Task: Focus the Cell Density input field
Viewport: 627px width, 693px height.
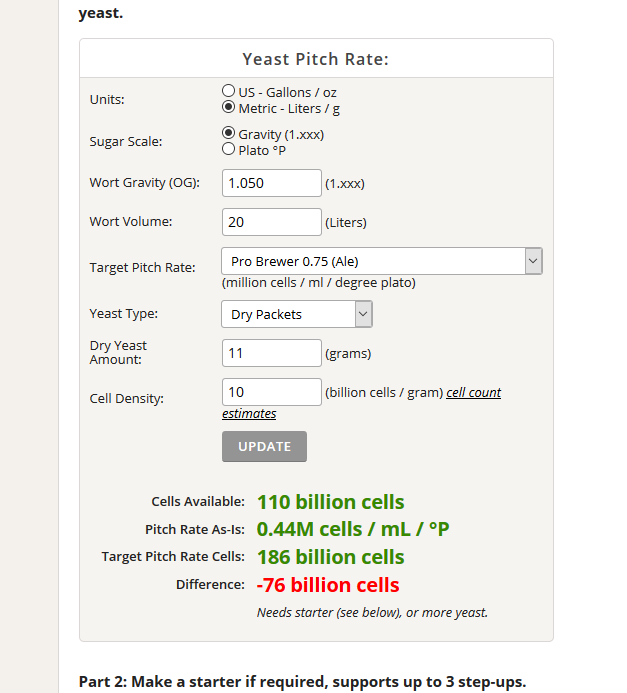Action: pos(272,392)
